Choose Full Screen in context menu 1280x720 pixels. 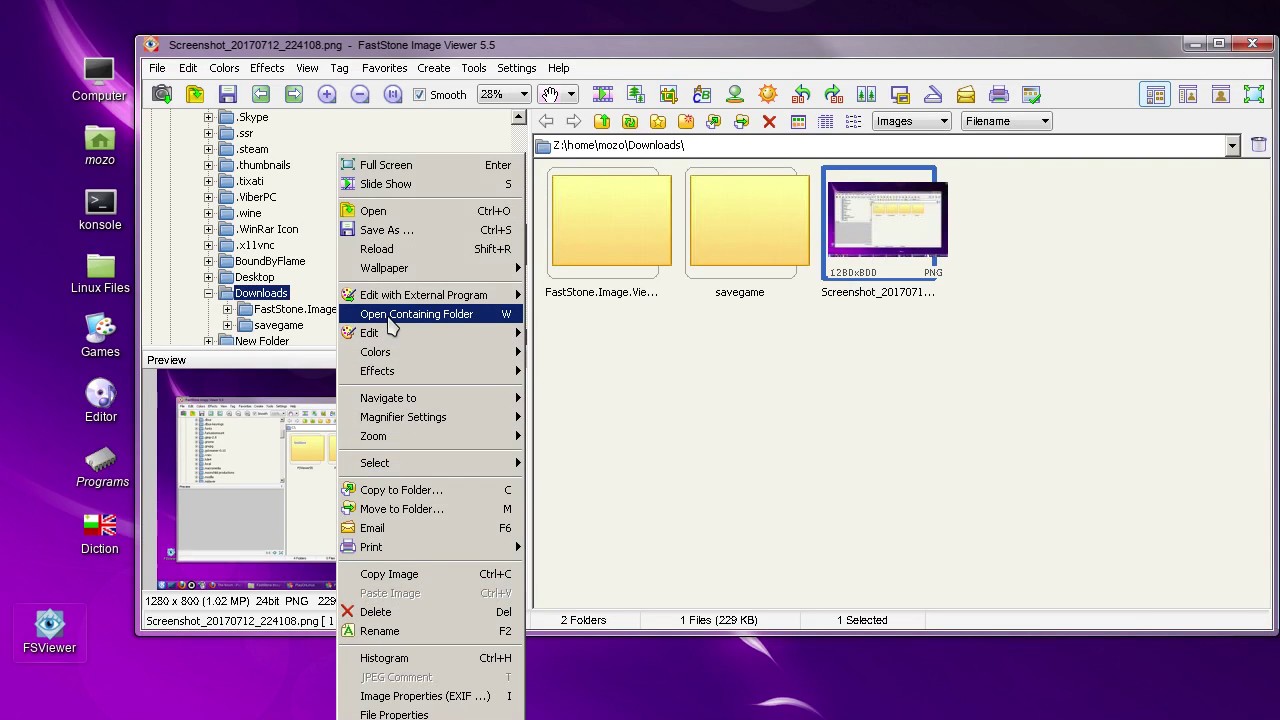coord(430,165)
